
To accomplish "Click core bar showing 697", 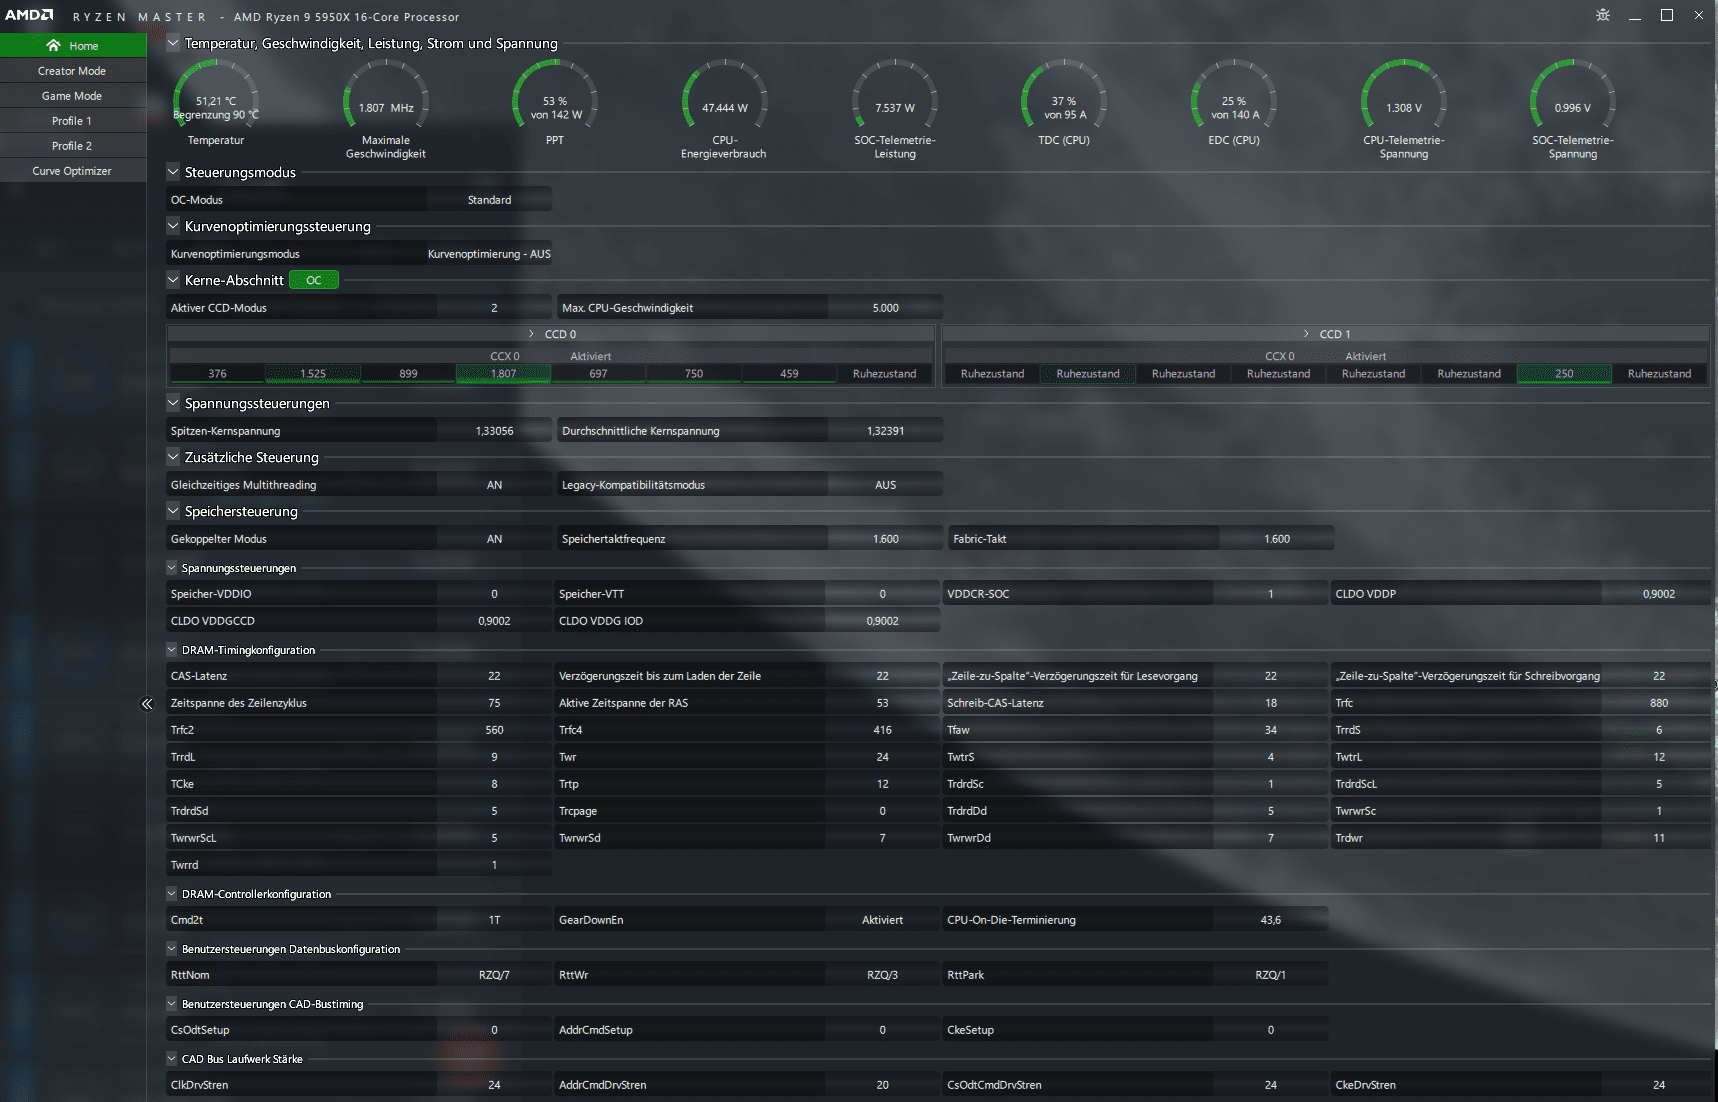I will [x=599, y=374].
